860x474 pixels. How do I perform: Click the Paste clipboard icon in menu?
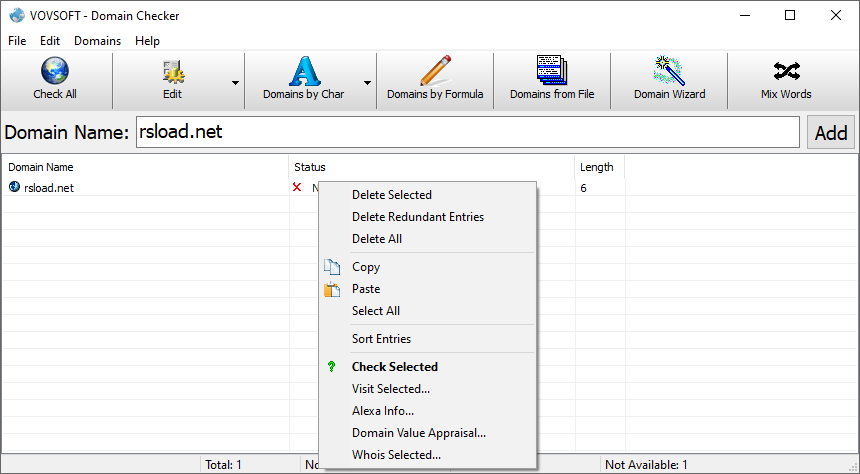[x=332, y=289]
